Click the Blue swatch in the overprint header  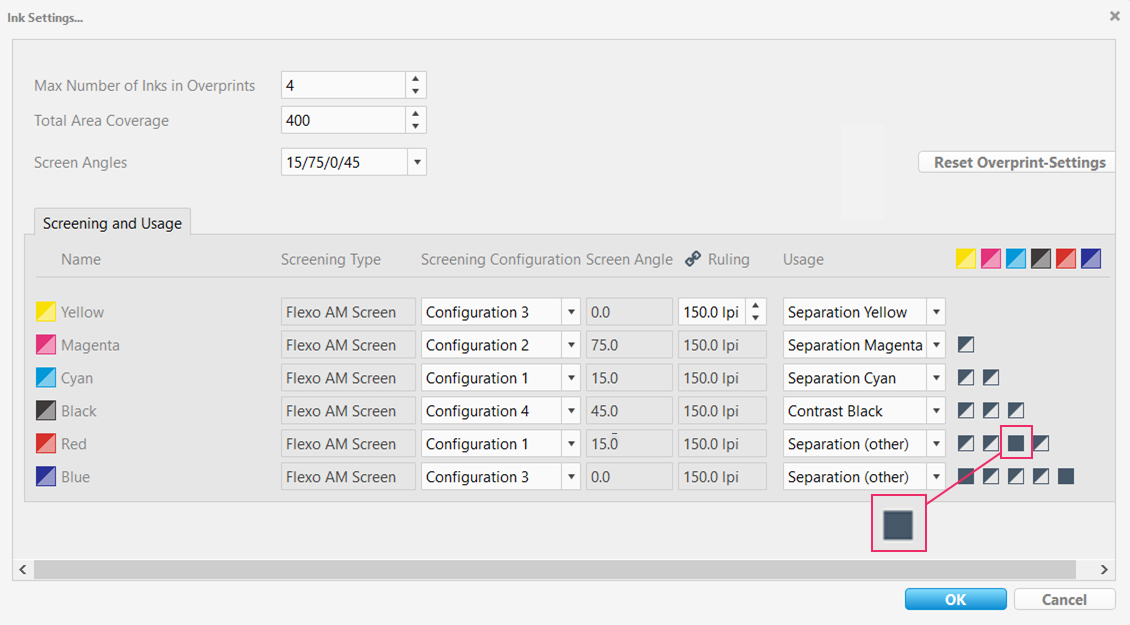[x=1091, y=259]
